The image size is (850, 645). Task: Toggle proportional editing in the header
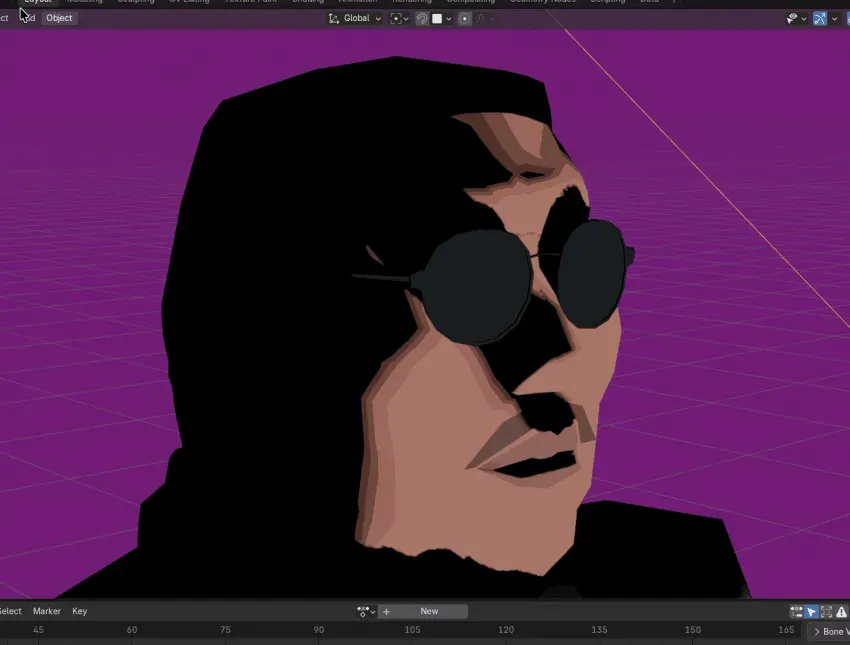(x=465, y=18)
